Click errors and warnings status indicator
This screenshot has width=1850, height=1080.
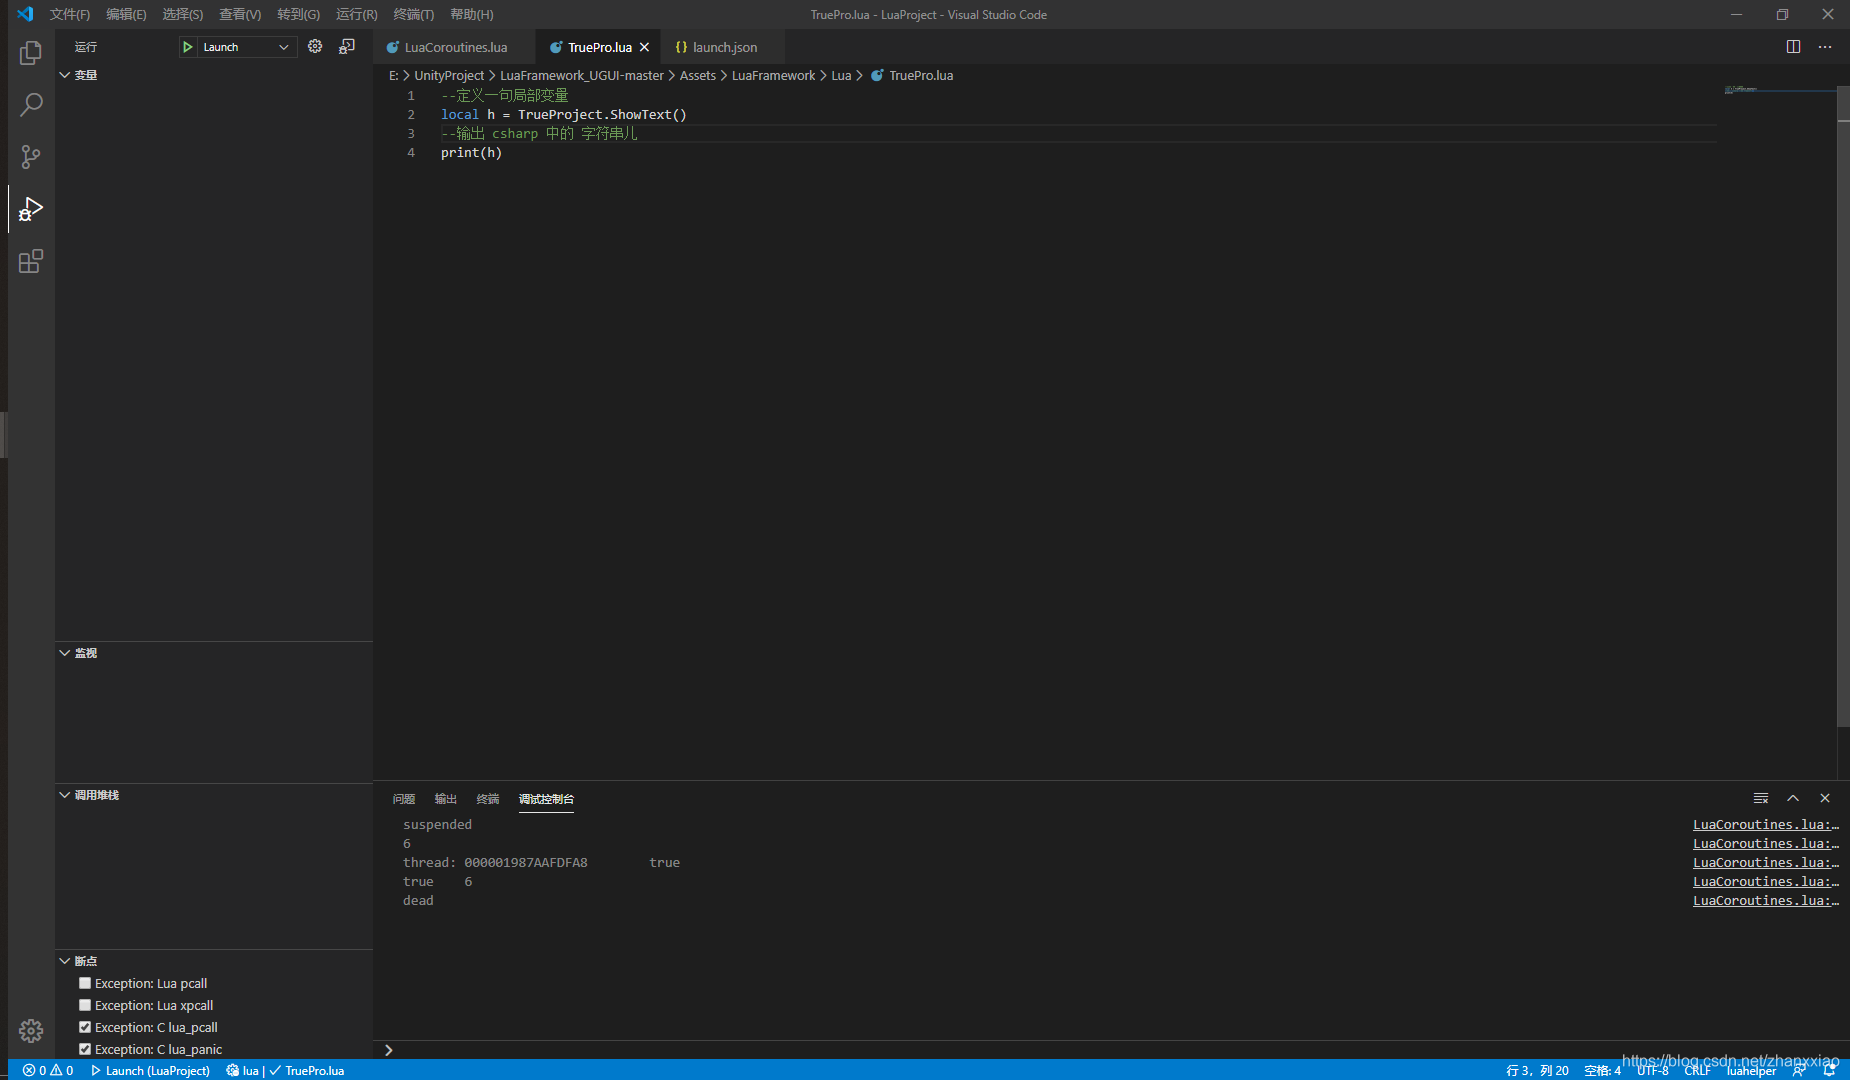click(48, 1070)
